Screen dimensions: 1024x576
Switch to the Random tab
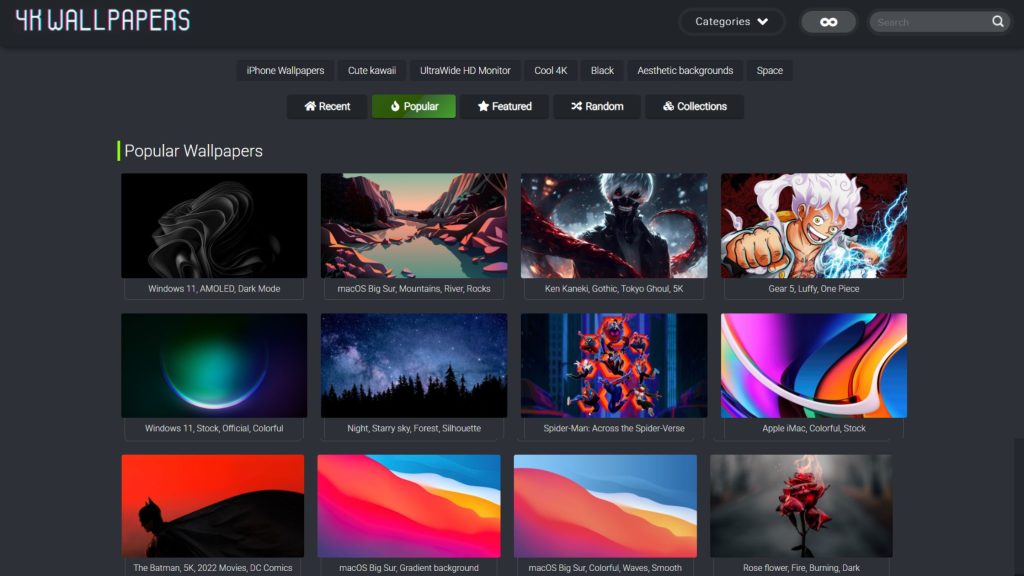[597, 106]
